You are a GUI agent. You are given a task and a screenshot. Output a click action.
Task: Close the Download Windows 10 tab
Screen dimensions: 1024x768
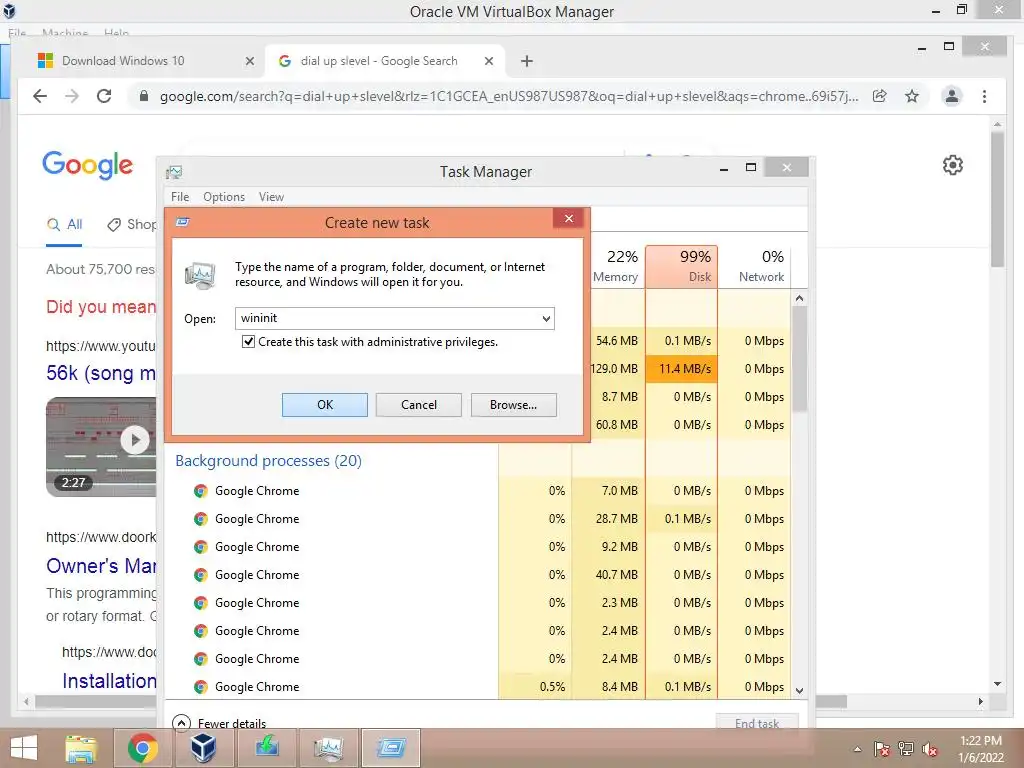(249, 61)
